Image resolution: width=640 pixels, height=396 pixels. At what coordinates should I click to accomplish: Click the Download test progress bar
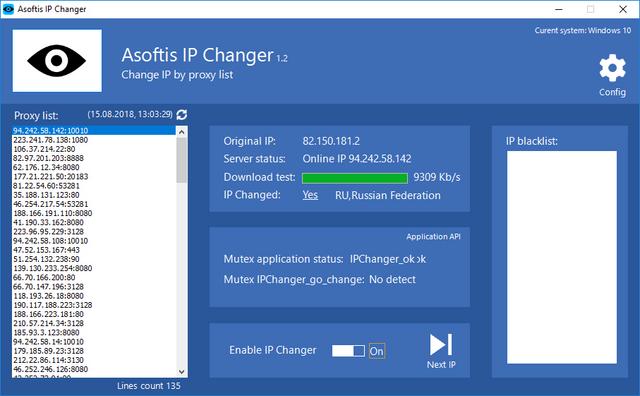pyautogui.click(x=355, y=178)
